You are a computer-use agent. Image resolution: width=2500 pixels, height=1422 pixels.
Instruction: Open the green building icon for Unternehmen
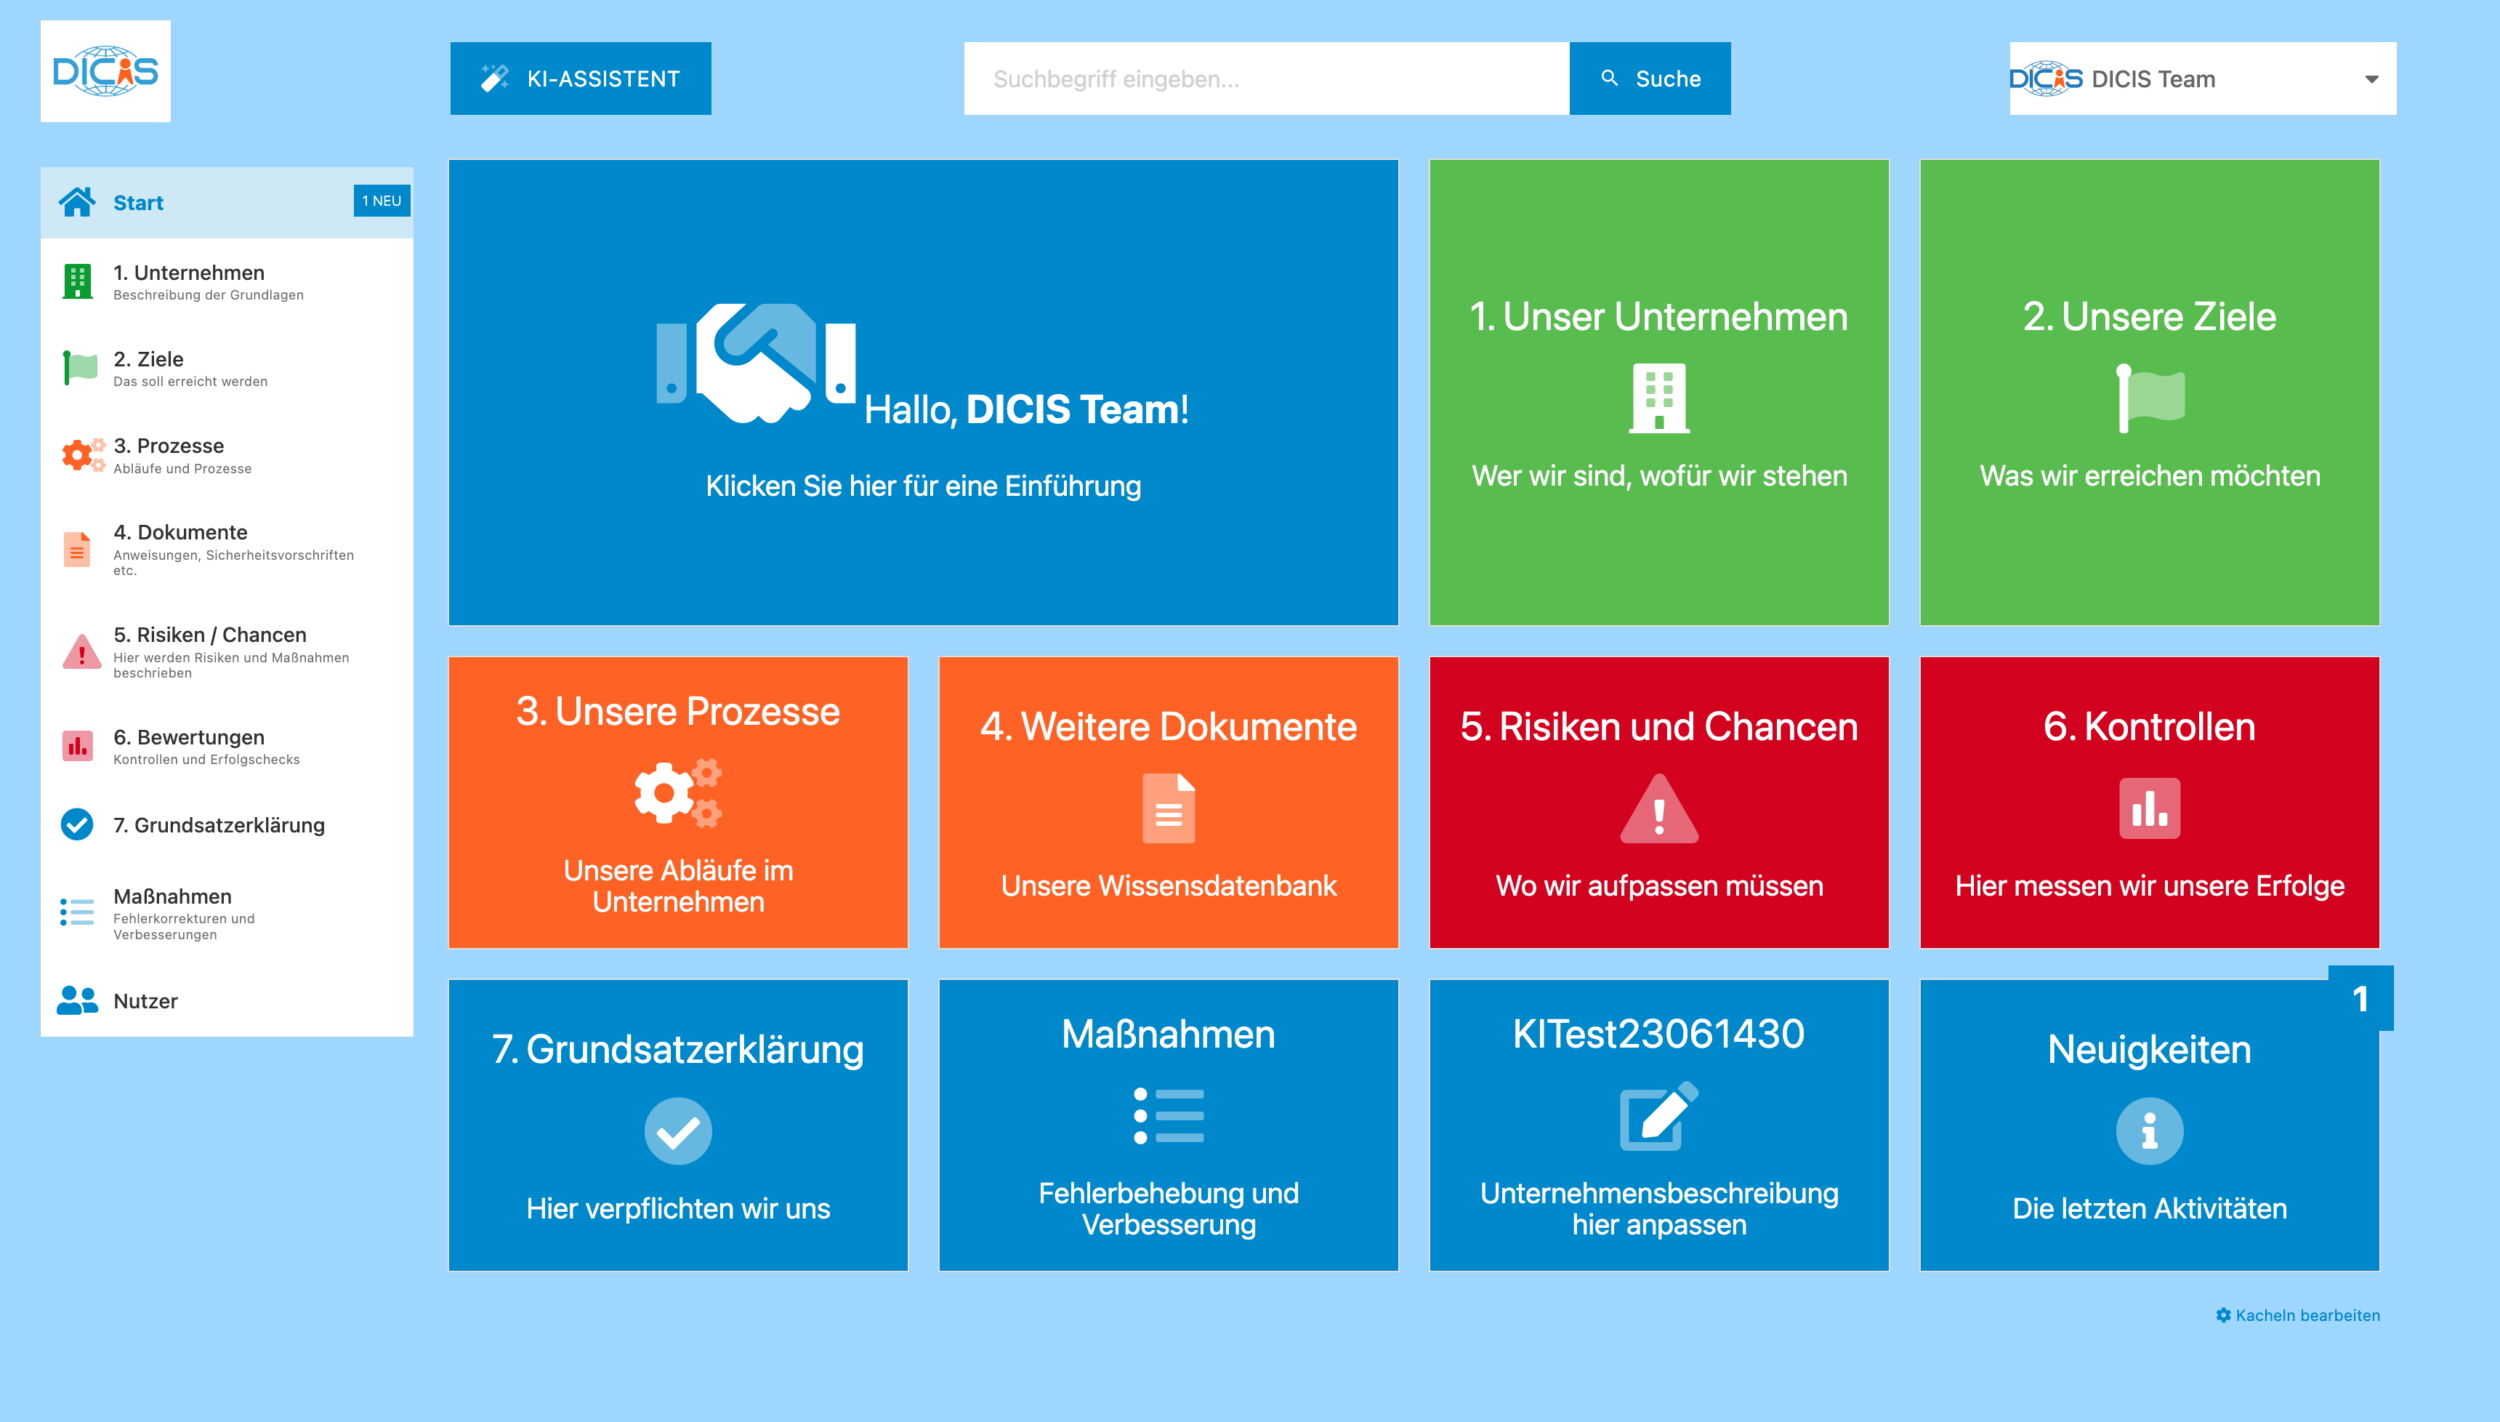click(77, 281)
